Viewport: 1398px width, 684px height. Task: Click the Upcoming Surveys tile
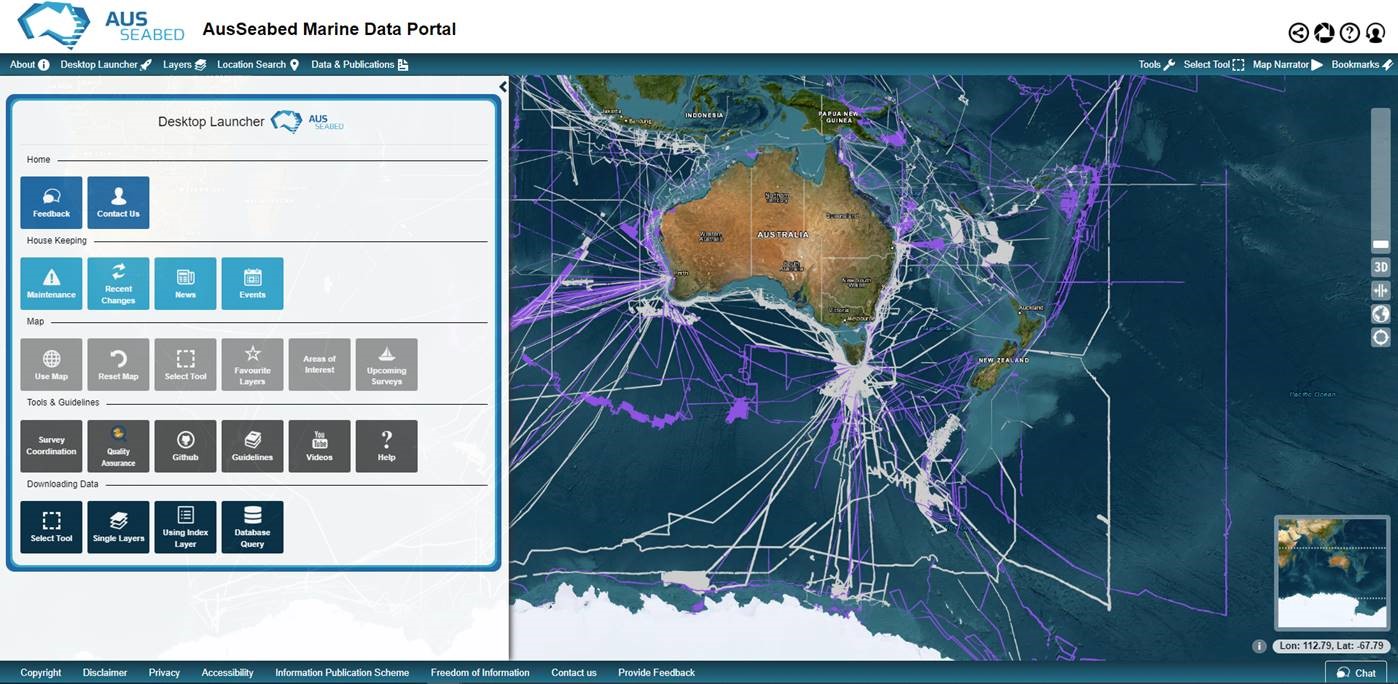(386, 365)
